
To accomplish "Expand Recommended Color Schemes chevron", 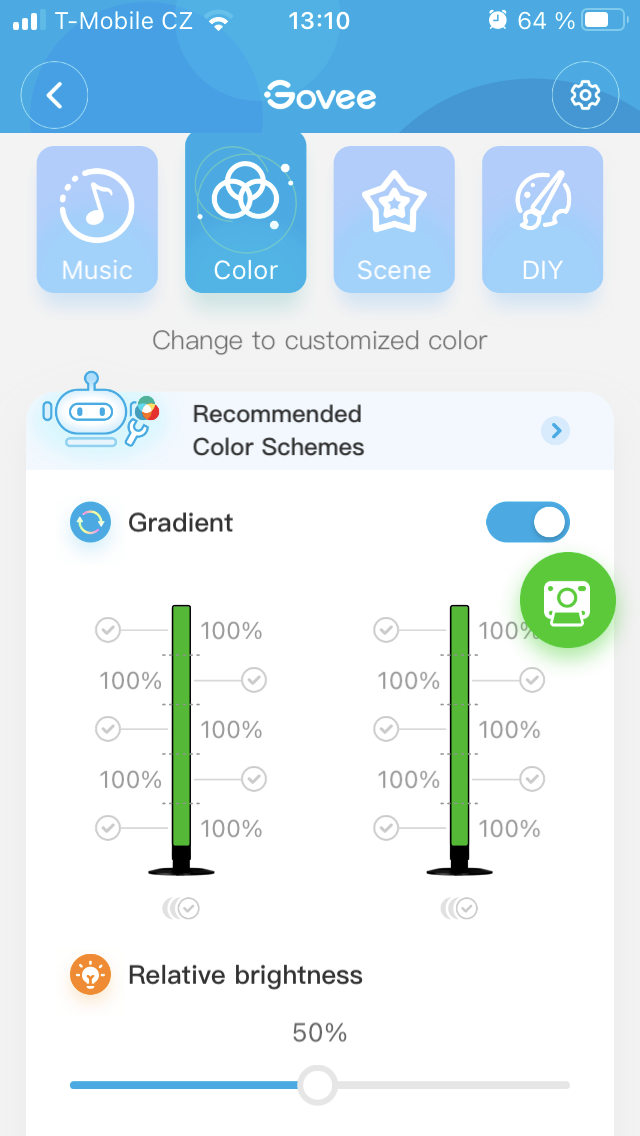I will [x=556, y=430].
